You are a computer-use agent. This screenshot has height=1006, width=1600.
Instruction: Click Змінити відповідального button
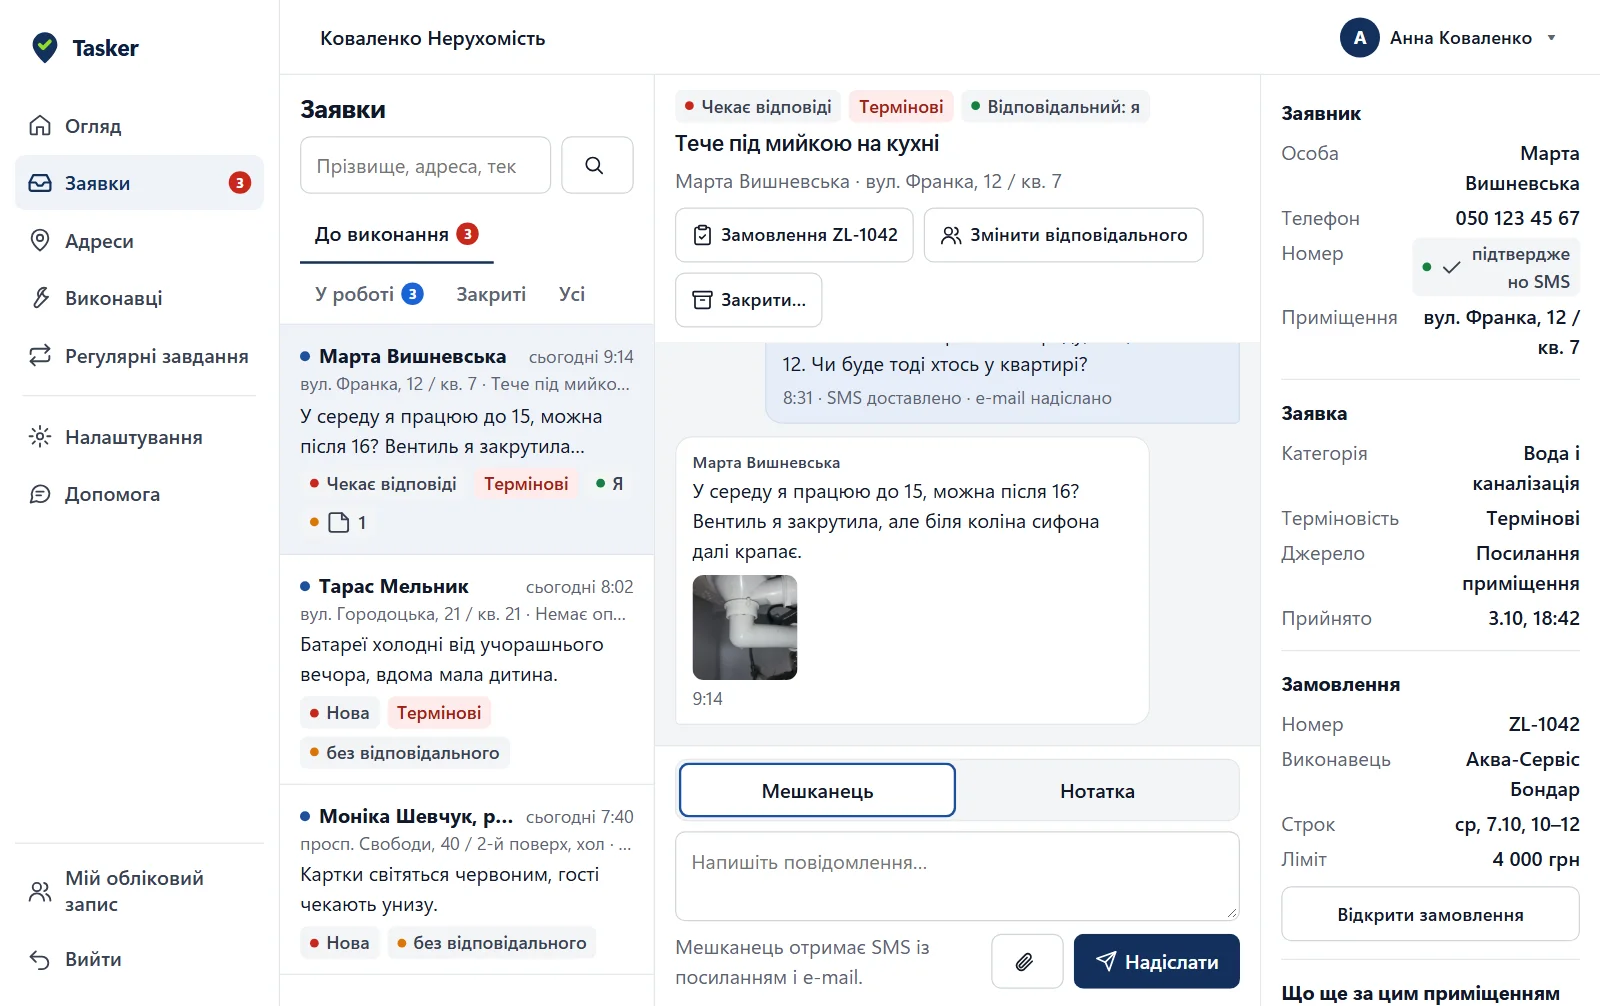pyautogui.click(x=1063, y=235)
